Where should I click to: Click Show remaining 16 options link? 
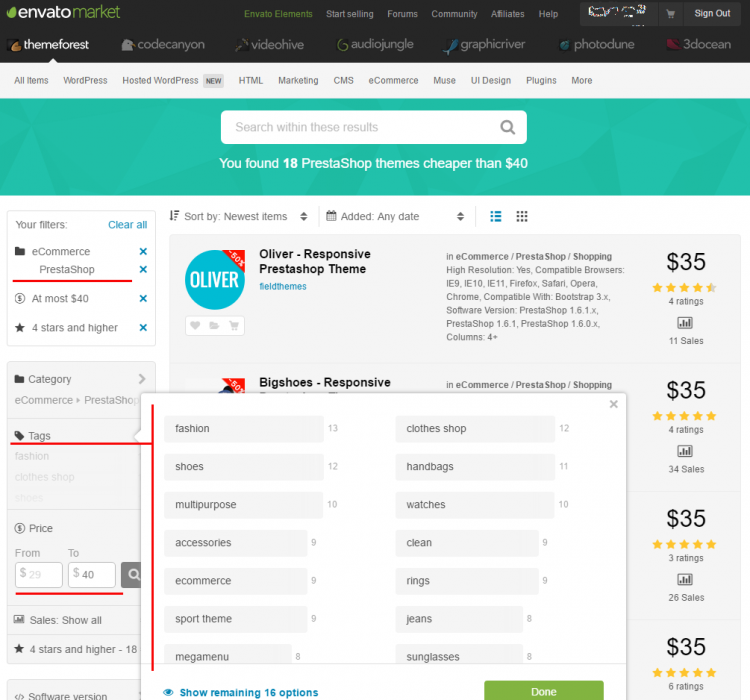pyautogui.click(x=248, y=692)
